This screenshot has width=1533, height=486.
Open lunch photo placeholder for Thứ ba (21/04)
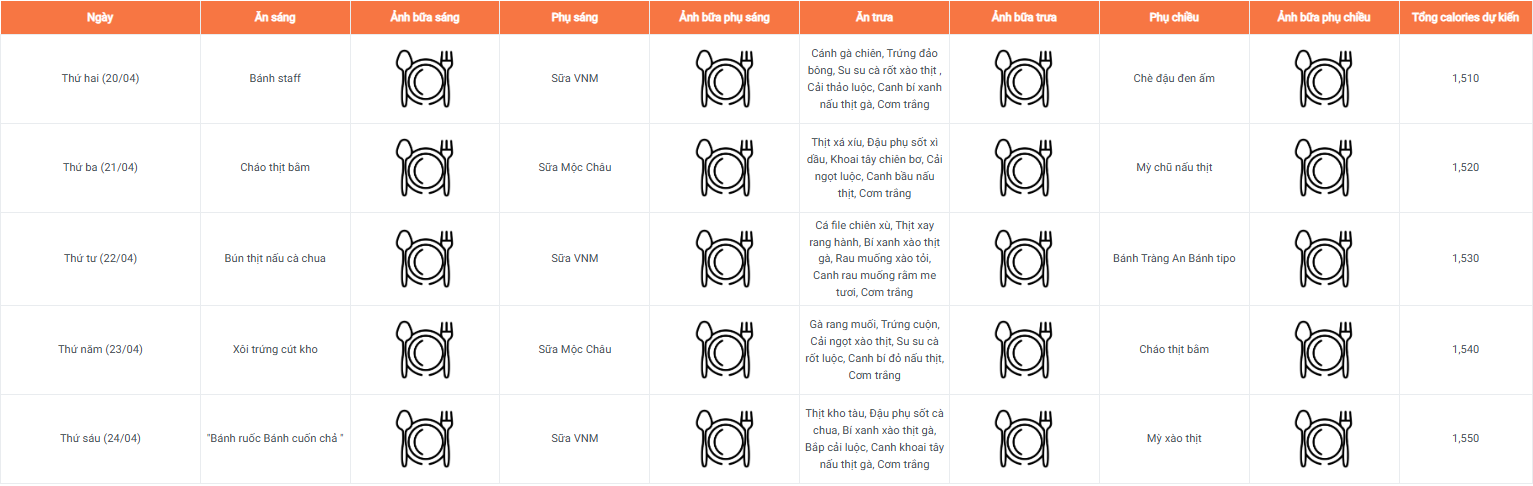coord(1024,167)
